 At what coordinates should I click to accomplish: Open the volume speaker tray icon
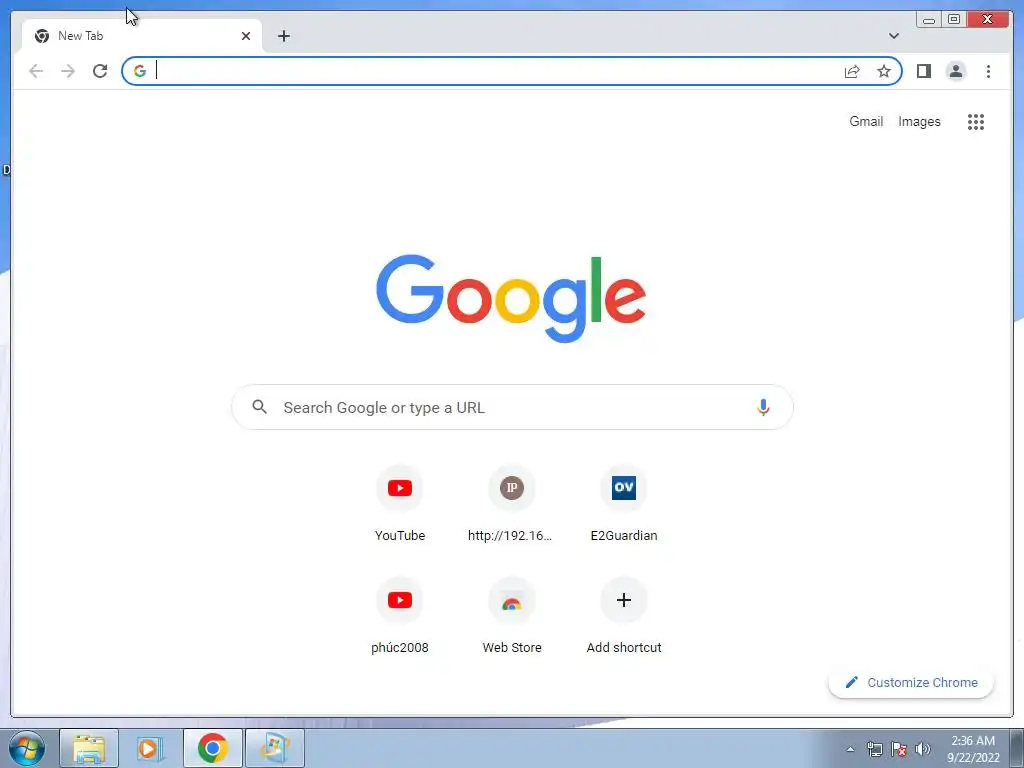coord(923,749)
